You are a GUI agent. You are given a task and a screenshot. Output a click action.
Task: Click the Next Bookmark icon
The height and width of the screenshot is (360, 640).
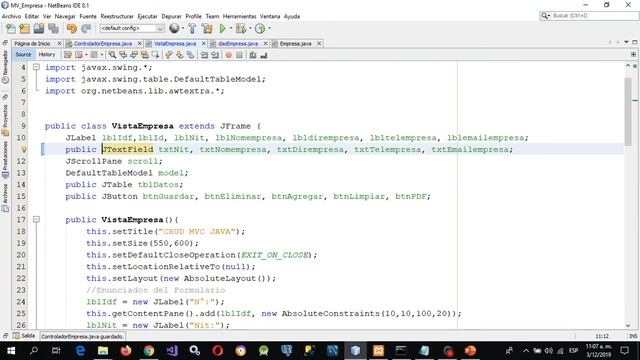(180, 55)
